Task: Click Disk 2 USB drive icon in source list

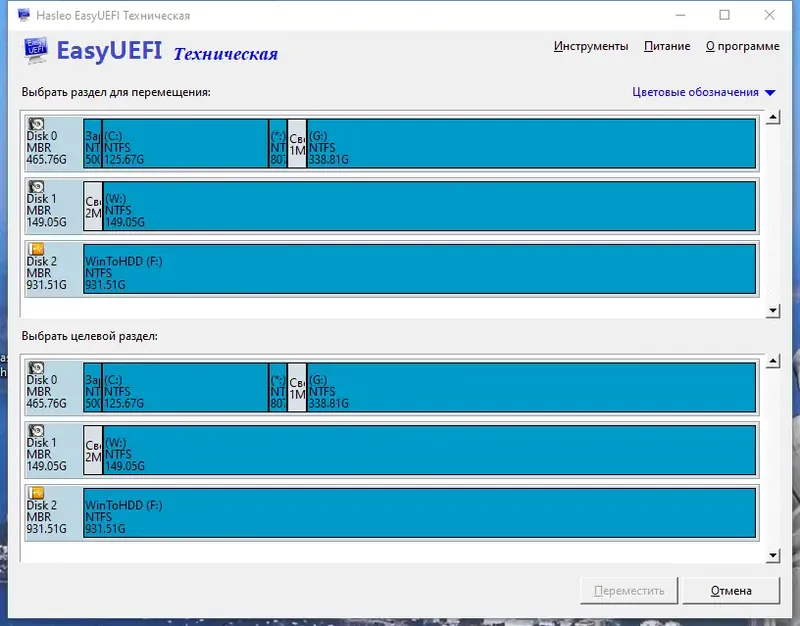Action: pos(36,249)
